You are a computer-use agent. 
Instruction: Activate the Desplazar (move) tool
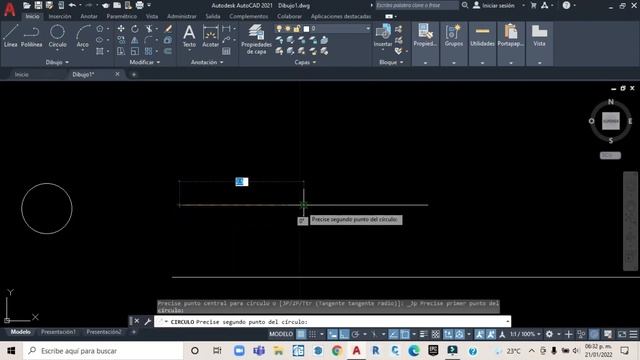click(121, 29)
